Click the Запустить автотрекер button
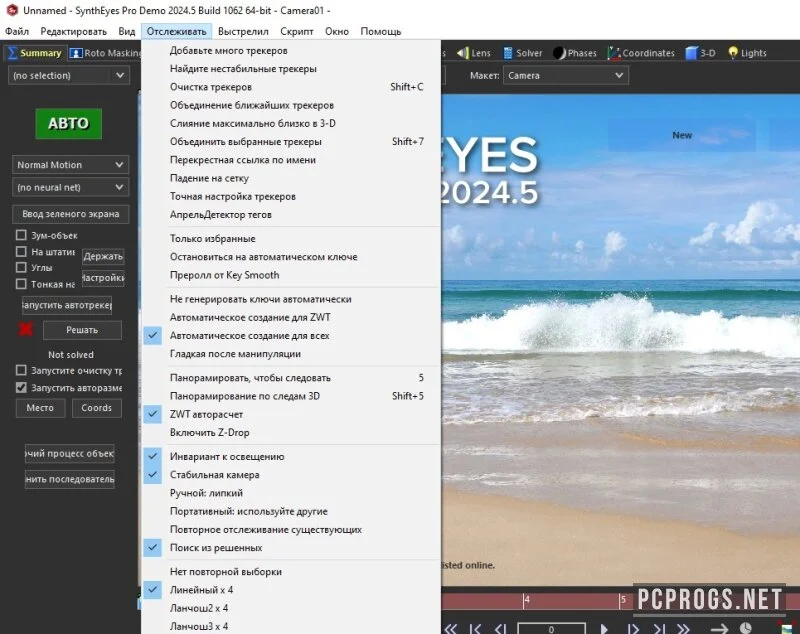 tap(67, 305)
